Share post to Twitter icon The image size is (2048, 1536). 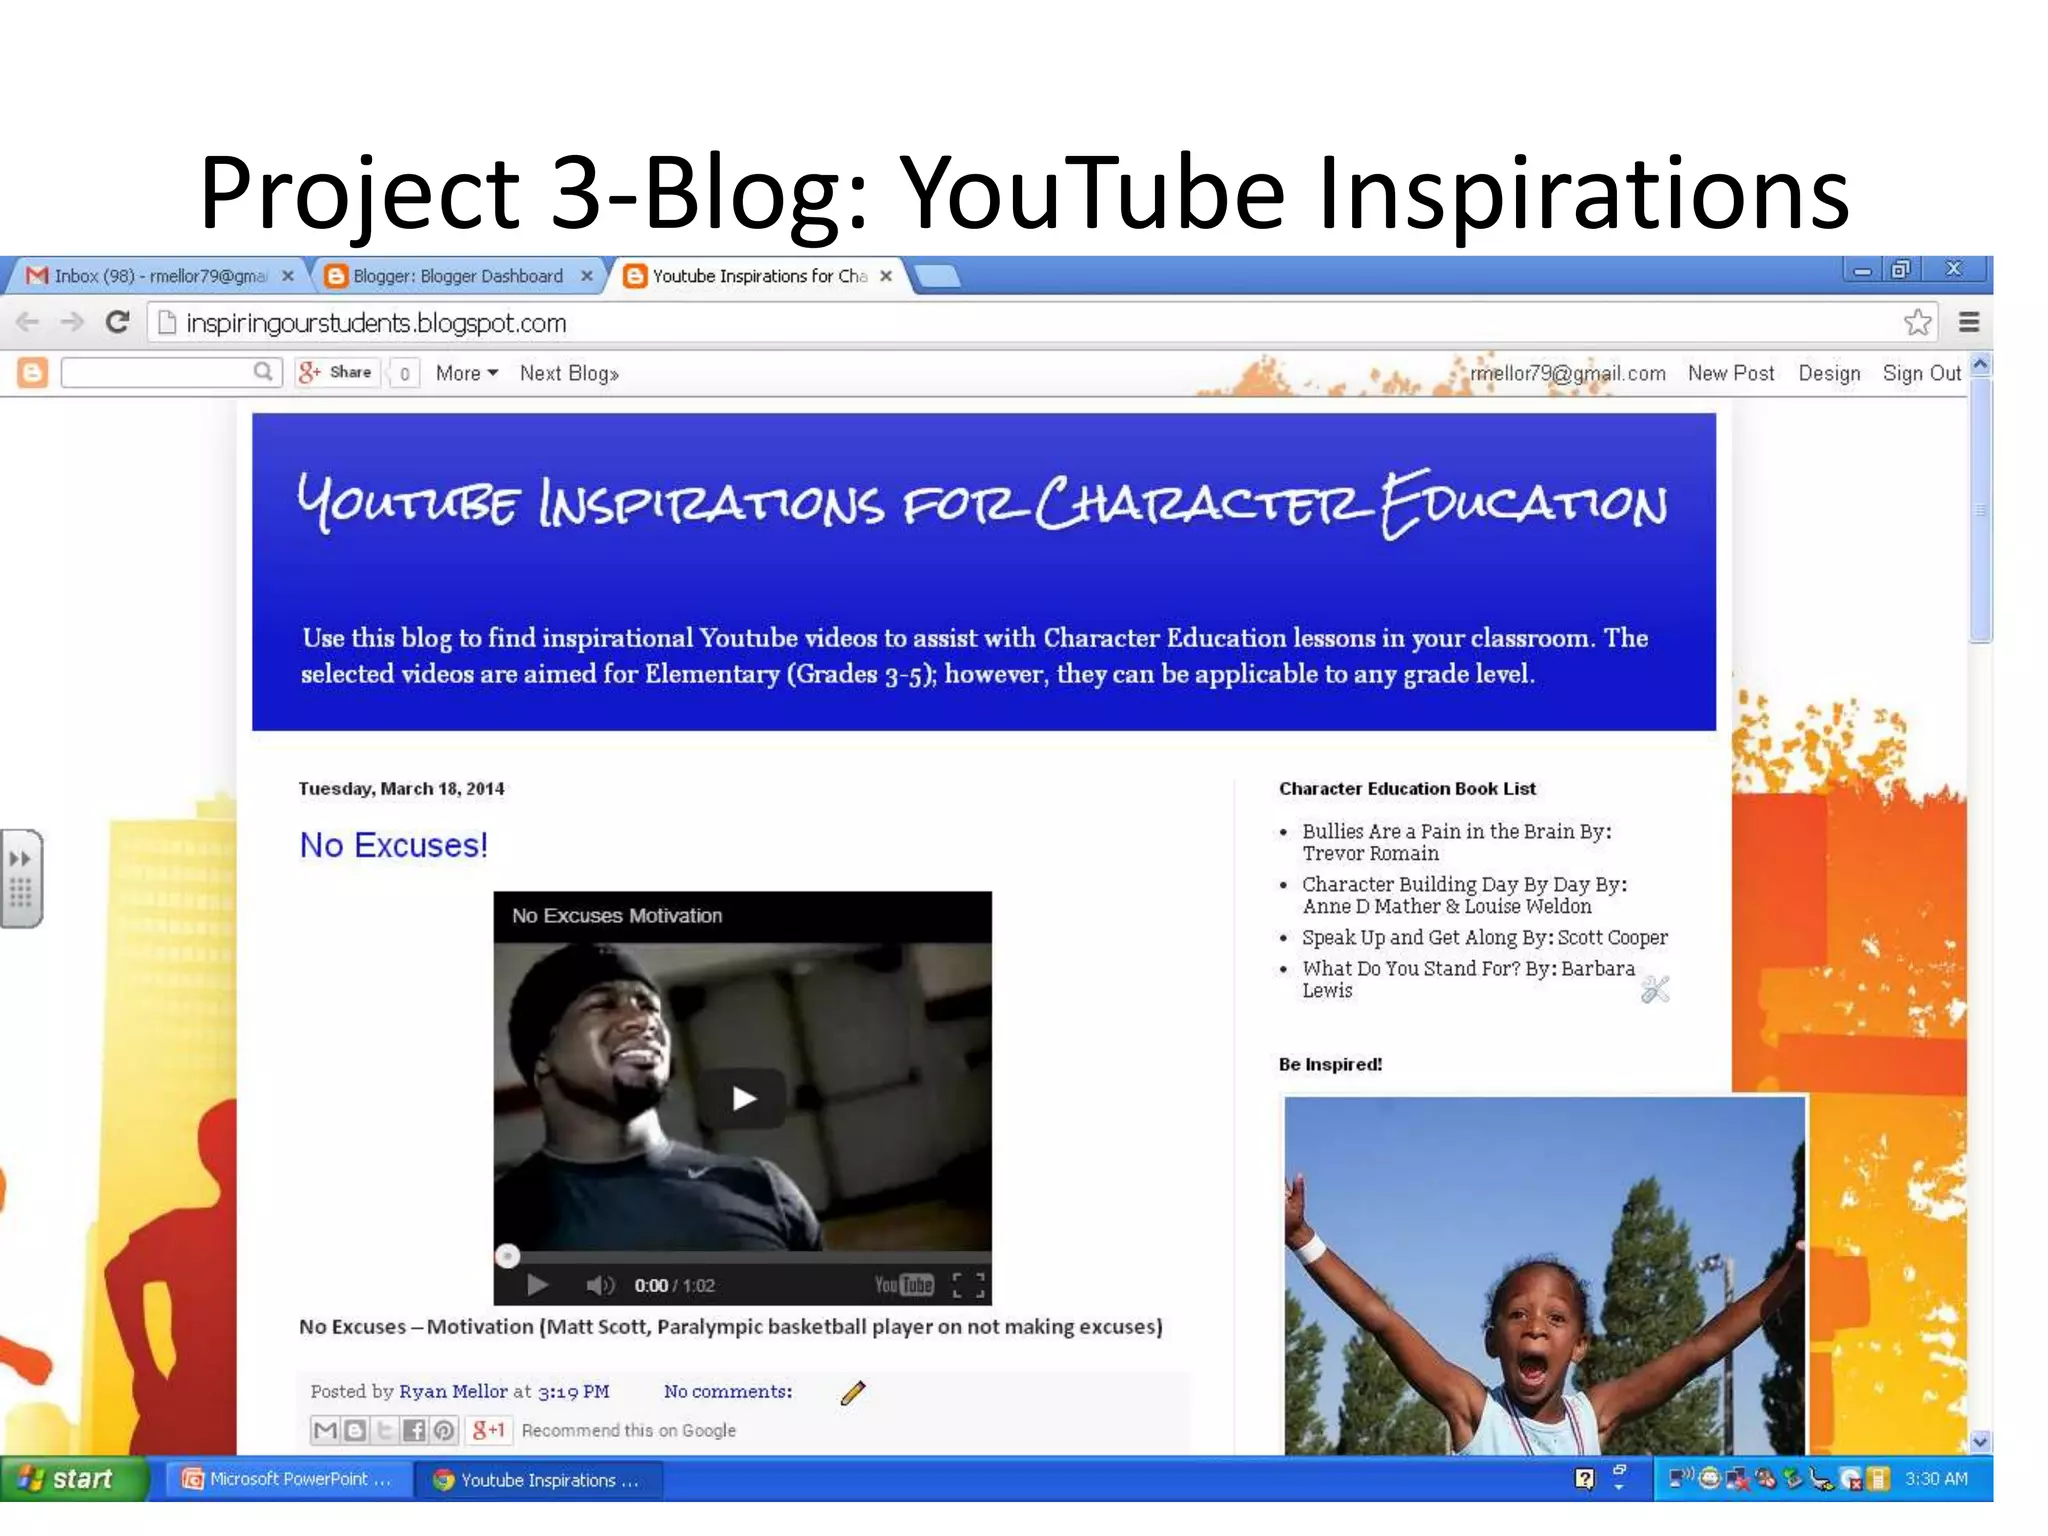click(x=384, y=1430)
